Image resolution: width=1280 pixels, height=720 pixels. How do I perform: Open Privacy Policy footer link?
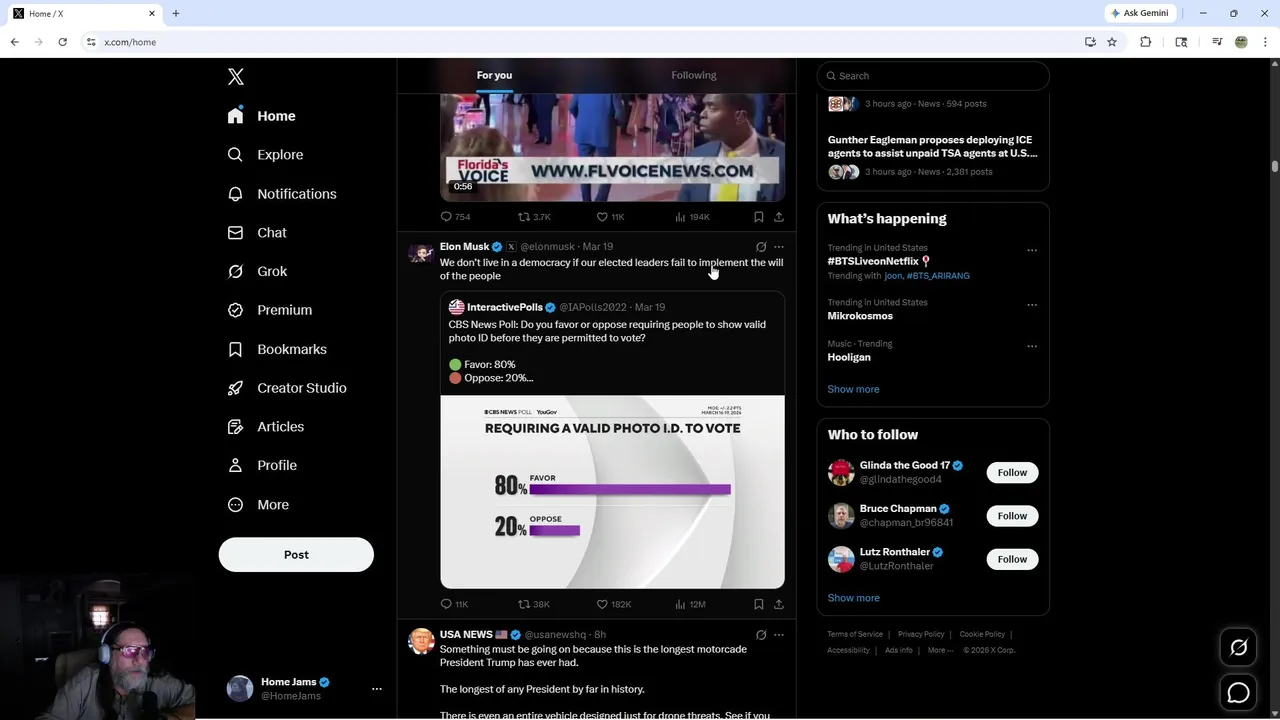pos(921,634)
